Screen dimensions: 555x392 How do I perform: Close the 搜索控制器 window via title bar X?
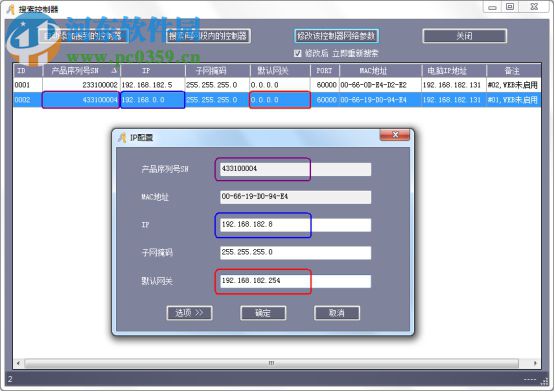pyautogui.click(x=534, y=7)
